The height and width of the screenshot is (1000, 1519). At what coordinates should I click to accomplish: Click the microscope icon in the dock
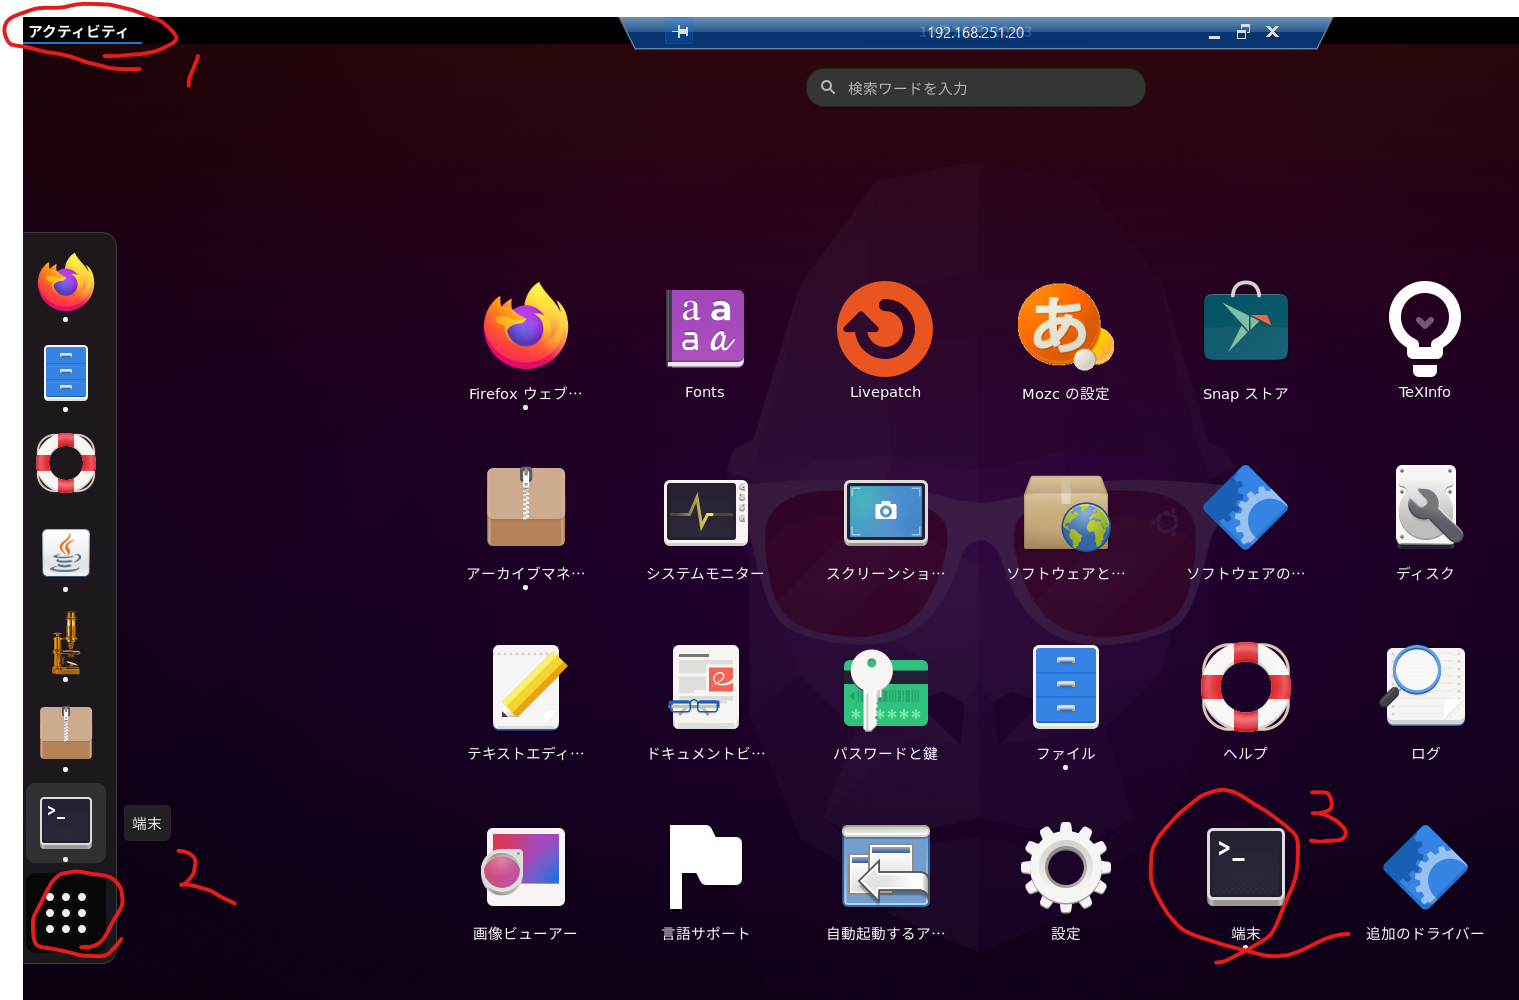66,643
